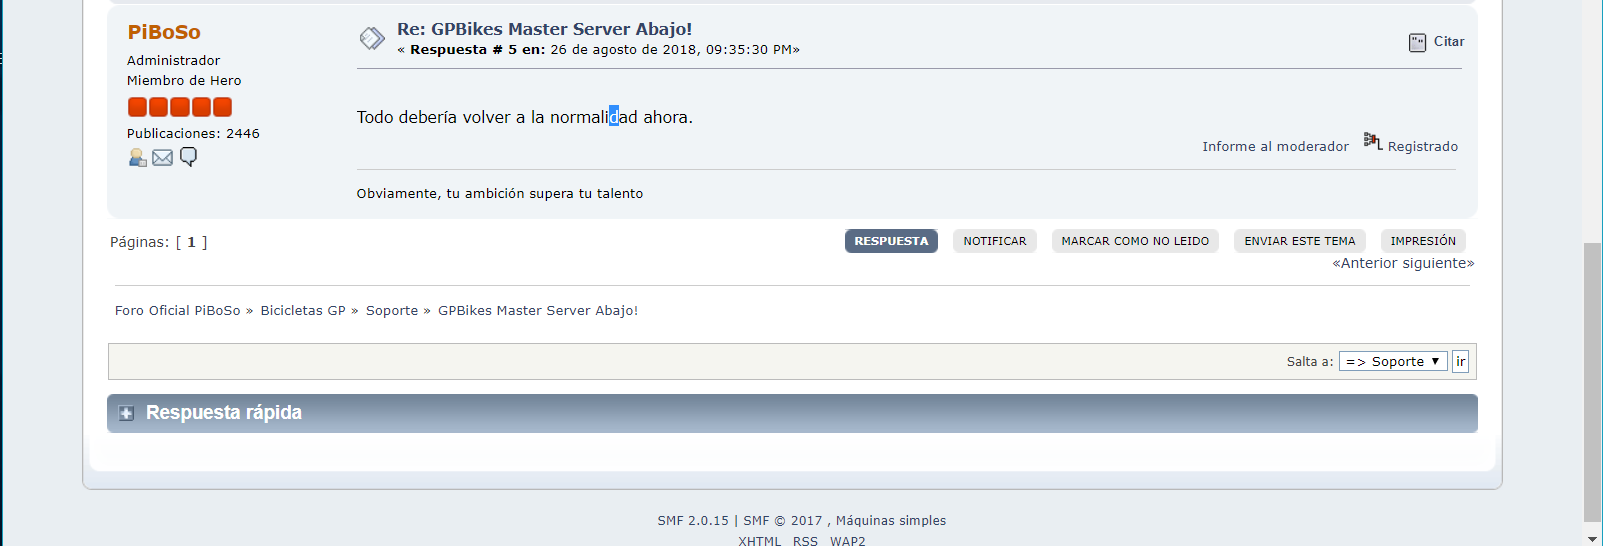Select MARCAR COMO NO LEIDO
Viewport: 1603px width, 546px height.
pos(1135,241)
